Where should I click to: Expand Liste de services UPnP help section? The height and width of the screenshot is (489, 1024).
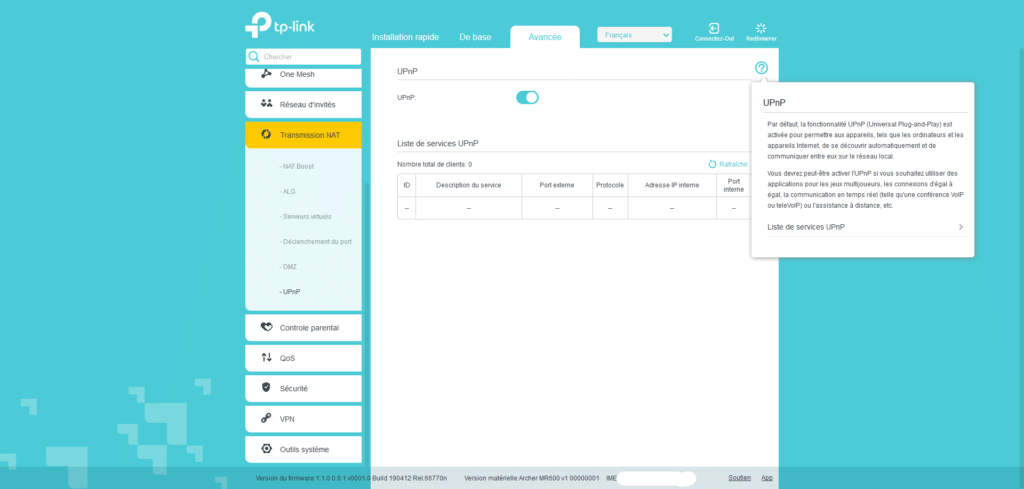pos(864,228)
